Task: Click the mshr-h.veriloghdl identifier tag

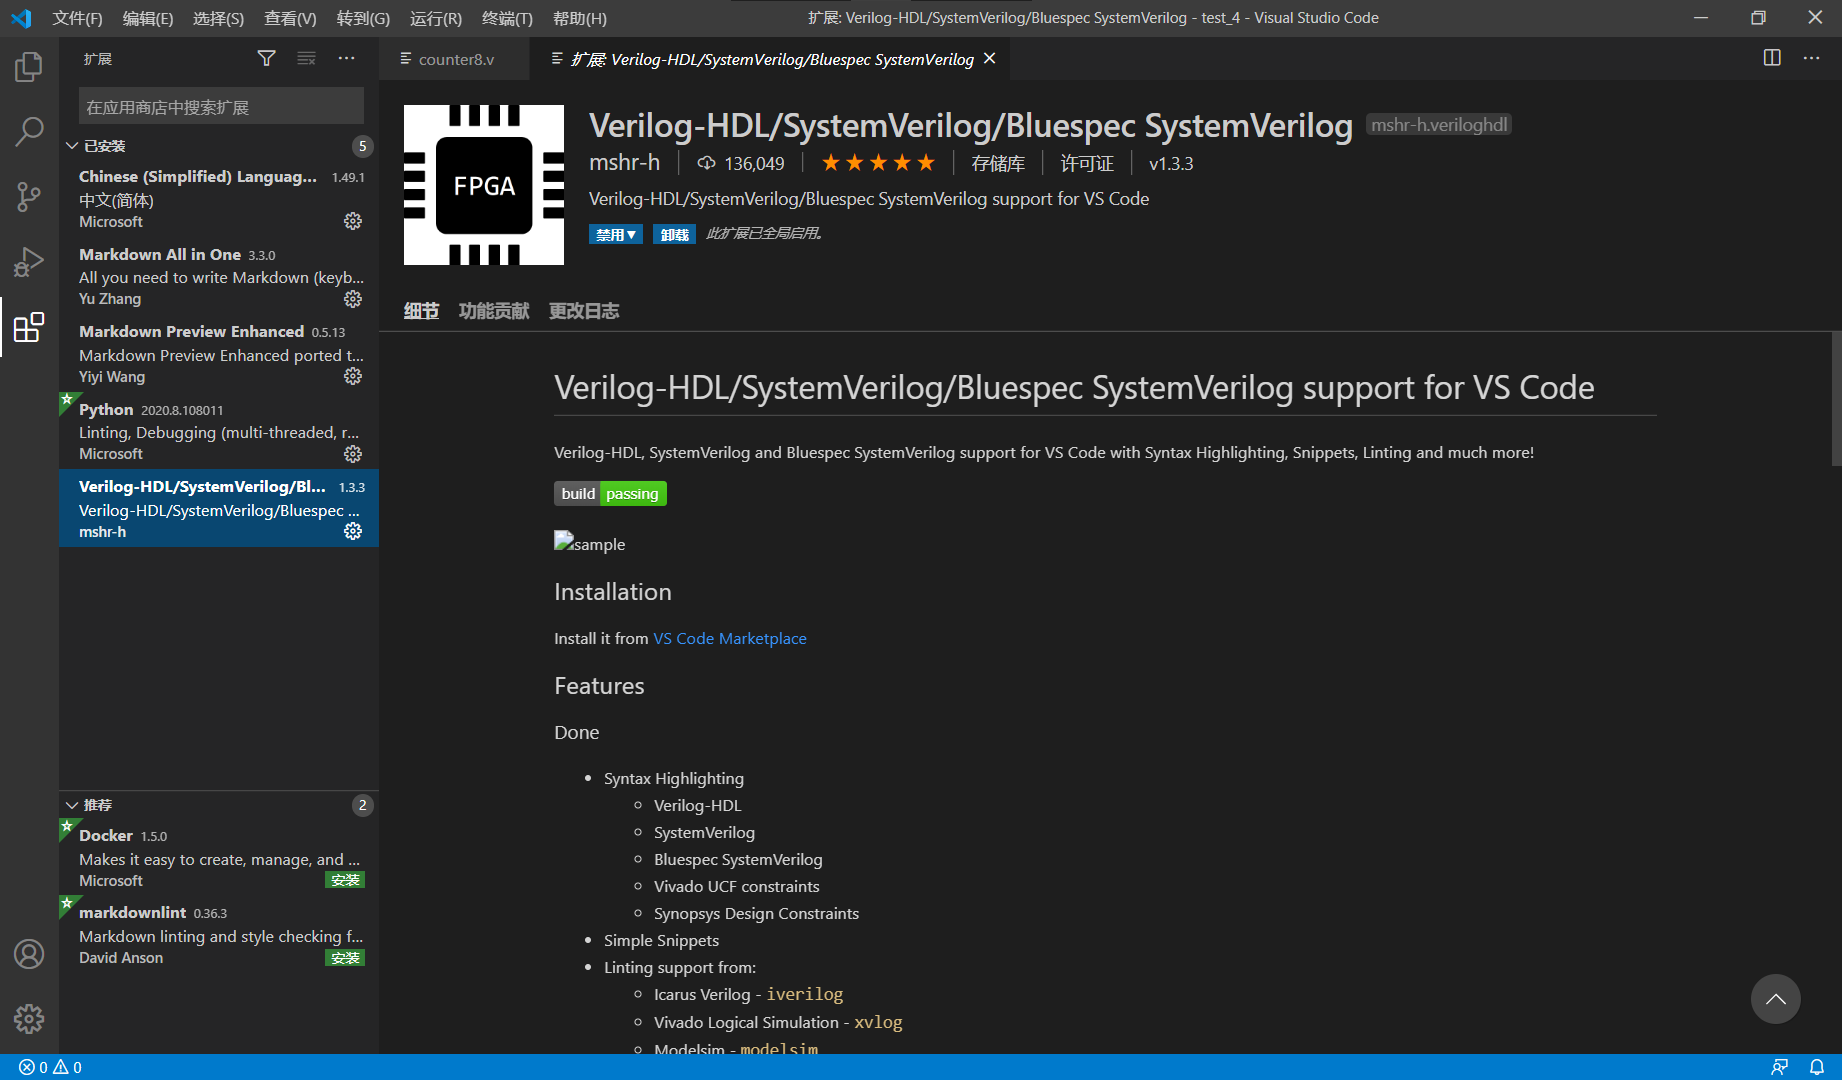Action: (x=1438, y=125)
